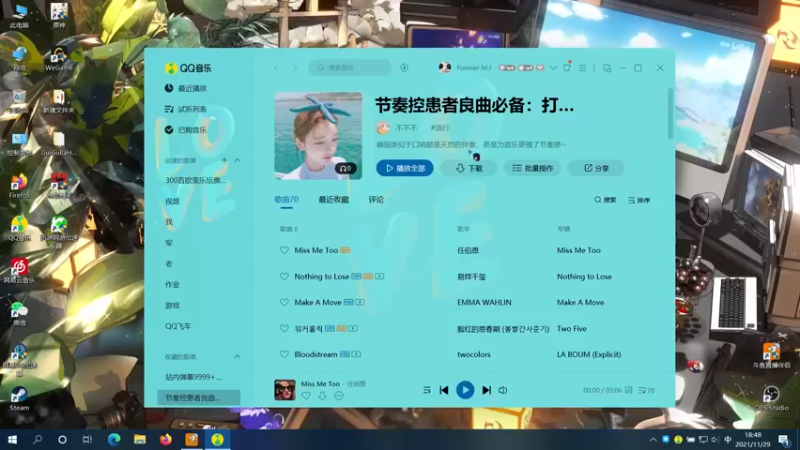Open the 已购音乐 purchased music page
Image resolution: width=800 pixels, height=450 pixels.
[x=186, y=130]
